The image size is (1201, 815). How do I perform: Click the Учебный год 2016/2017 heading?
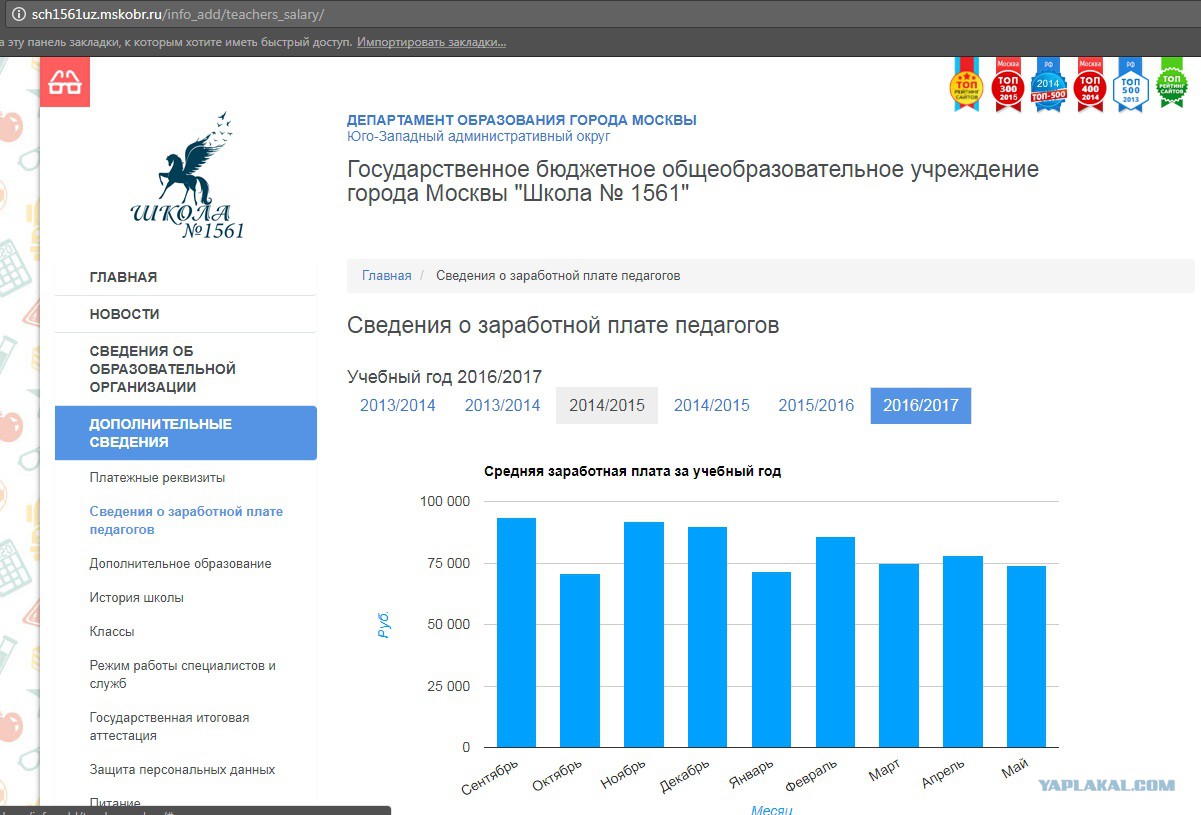click(444, 377)
